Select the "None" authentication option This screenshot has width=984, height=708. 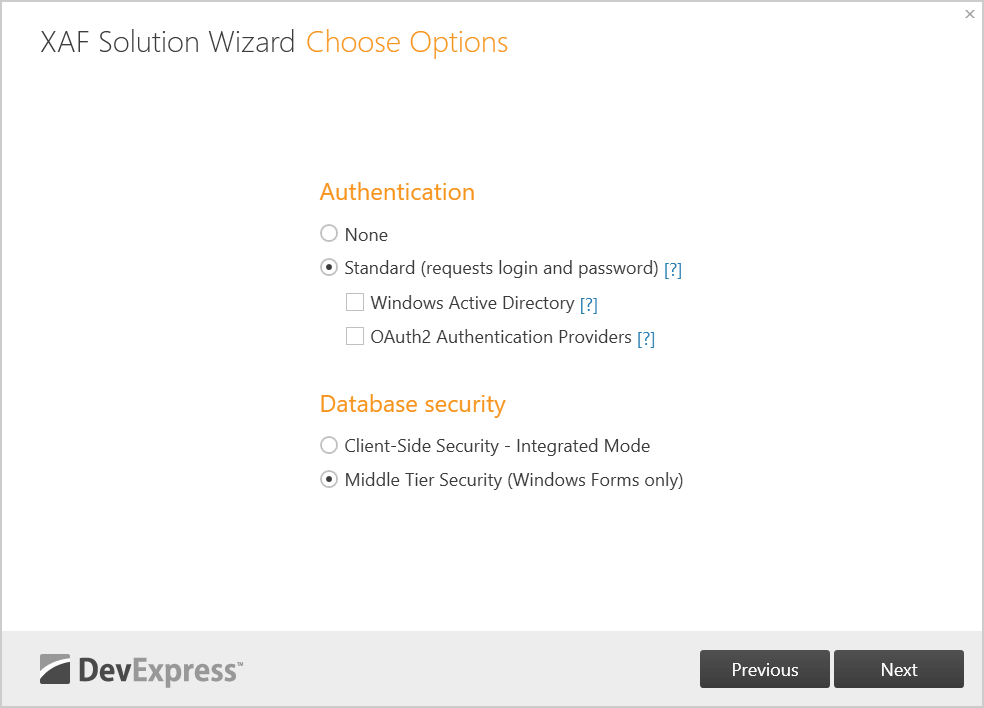(329, 233)
